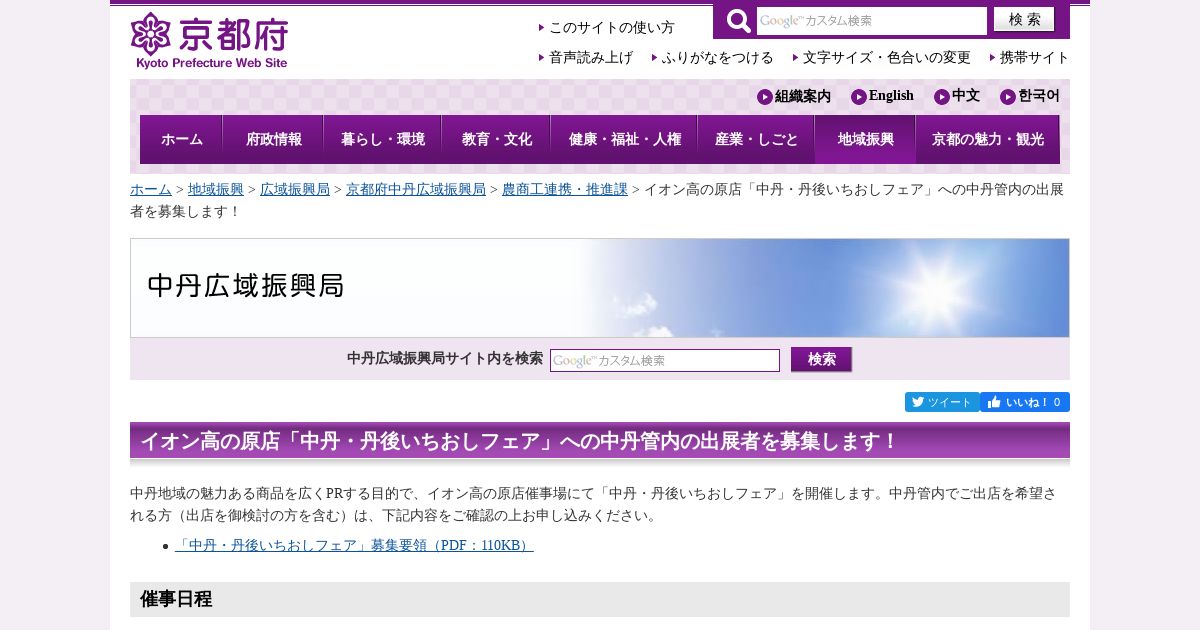Viewport: 1200px width, 630px height.
Task: Click the magnifying glass search icon
Action: click(x=739, y=21)
